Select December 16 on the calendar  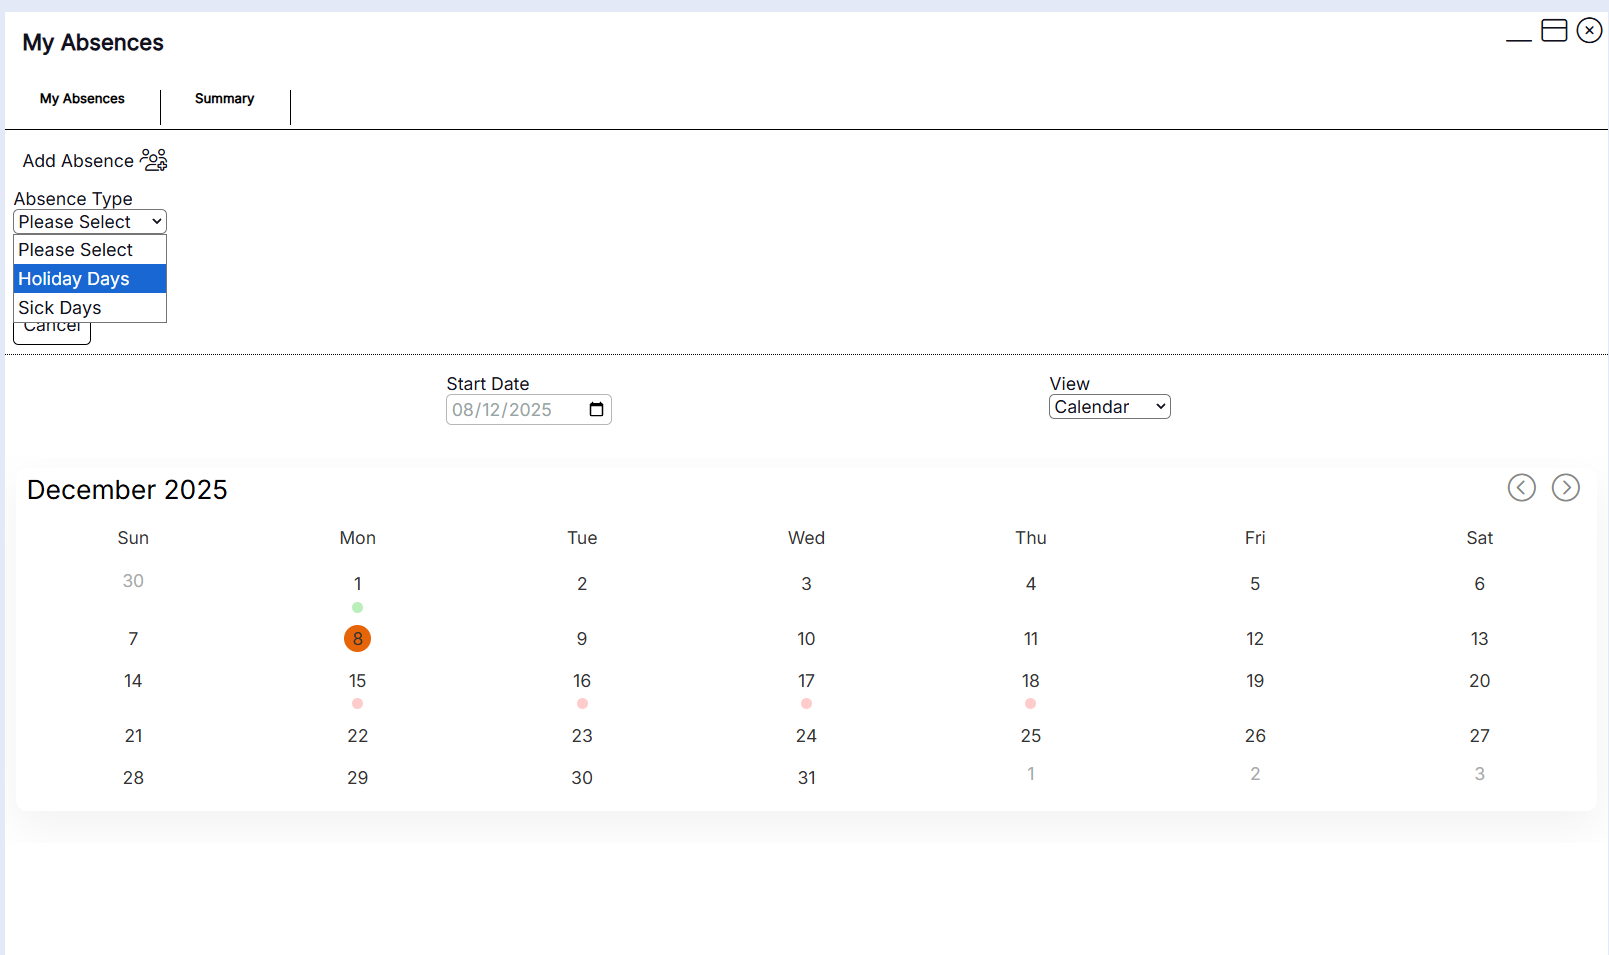pos(582,681)
